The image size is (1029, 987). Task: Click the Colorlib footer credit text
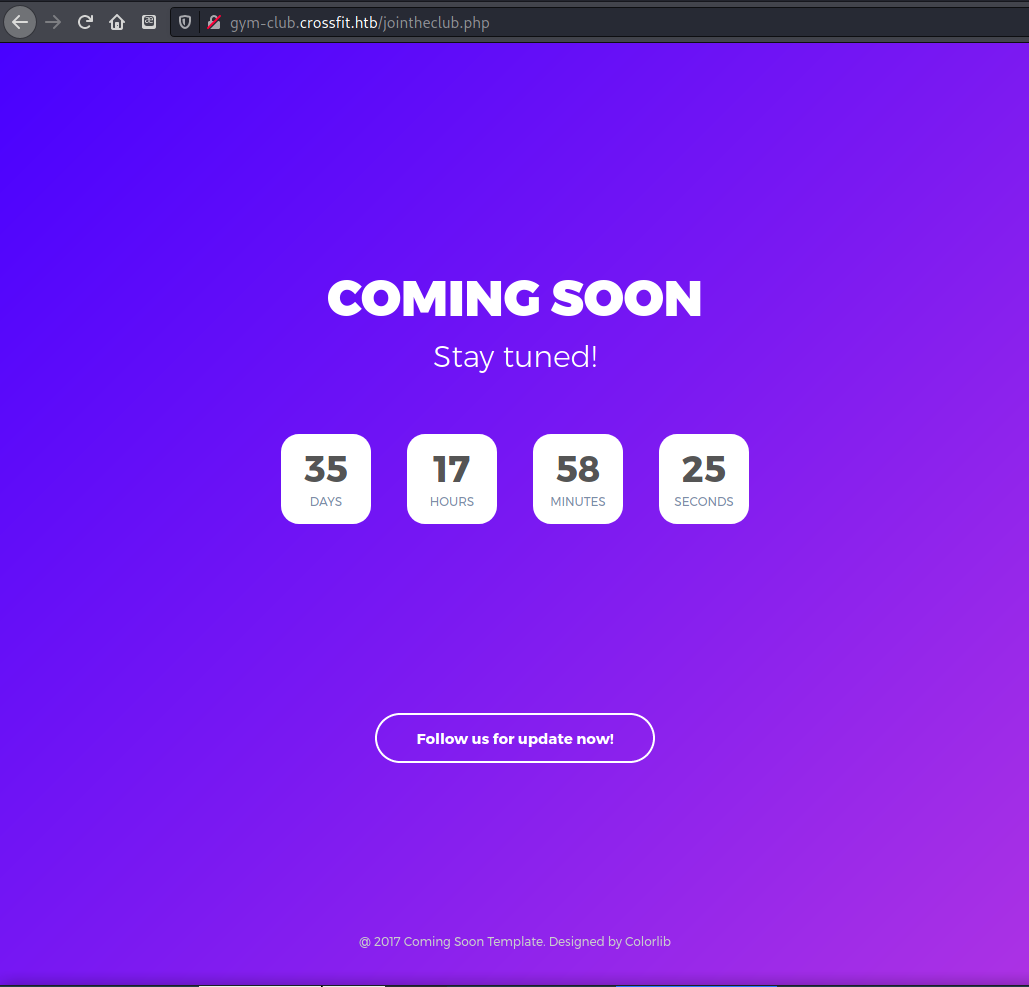647,941
